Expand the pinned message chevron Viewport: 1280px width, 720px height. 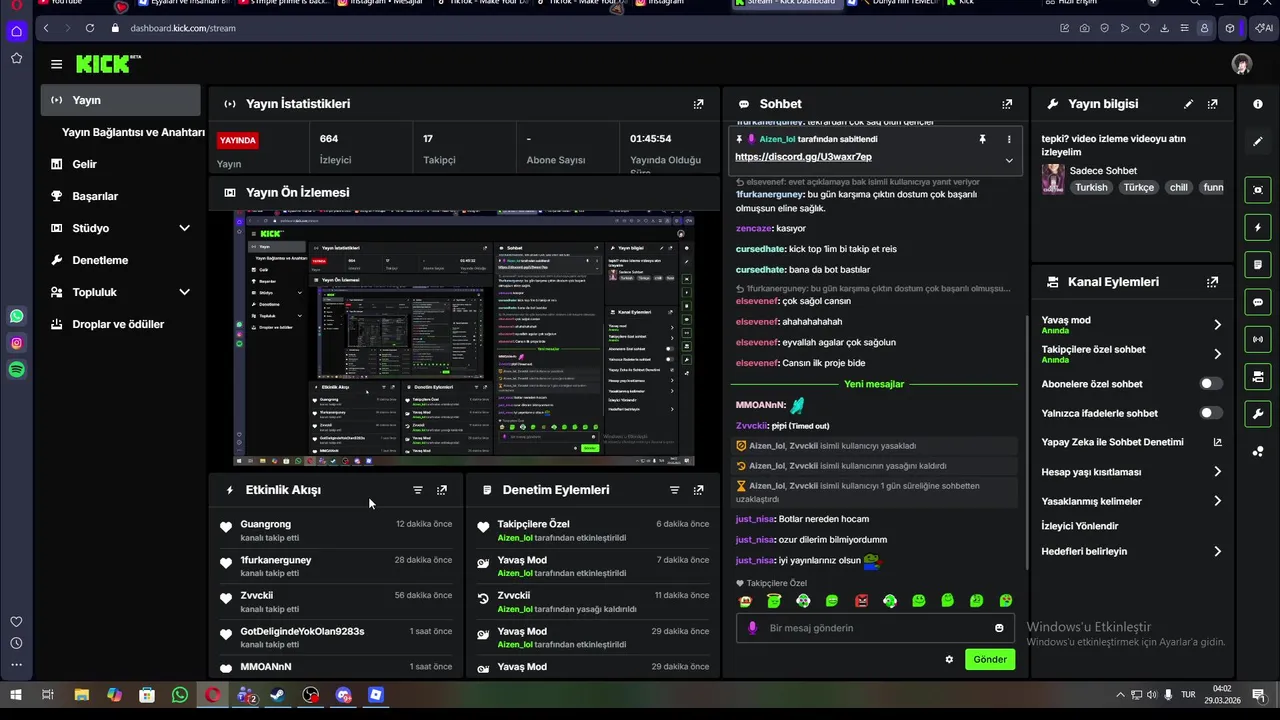click(x=1009, y=160)
